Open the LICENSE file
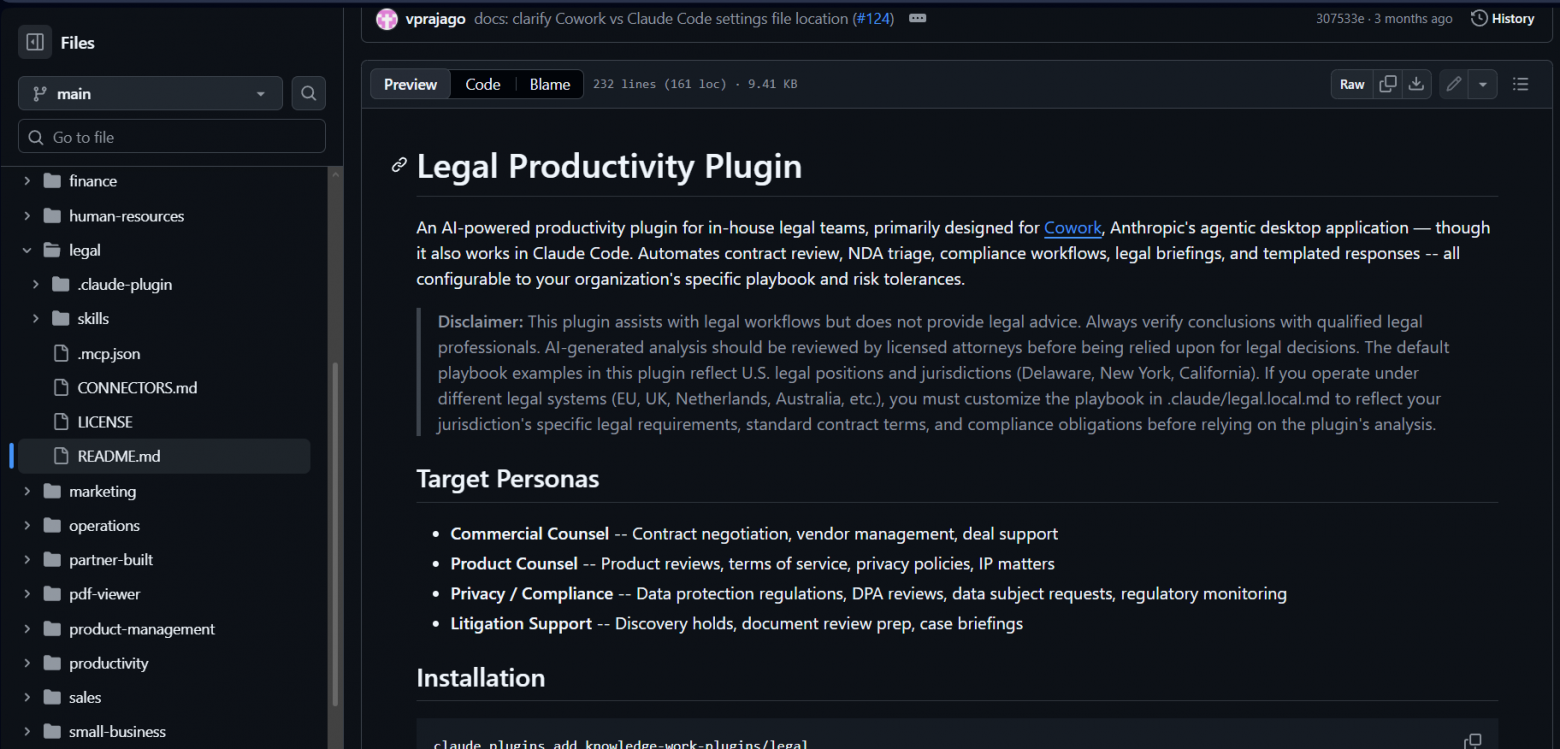1560x749 pixels. [x=105, y=422]
